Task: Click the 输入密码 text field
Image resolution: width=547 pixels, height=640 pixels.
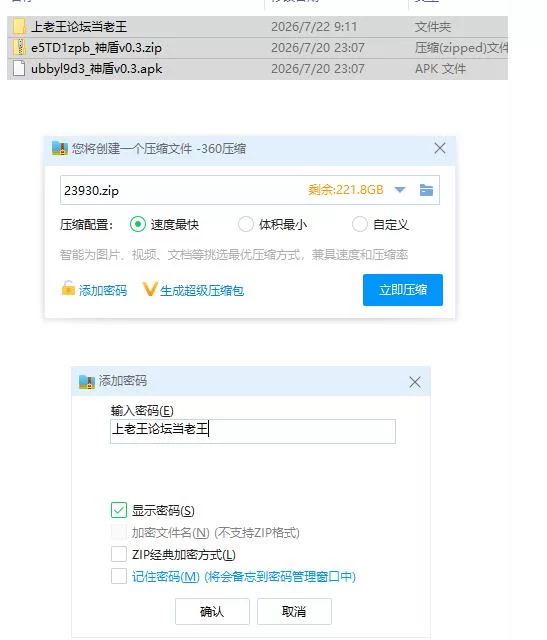Action: click(x=253, y=431)
